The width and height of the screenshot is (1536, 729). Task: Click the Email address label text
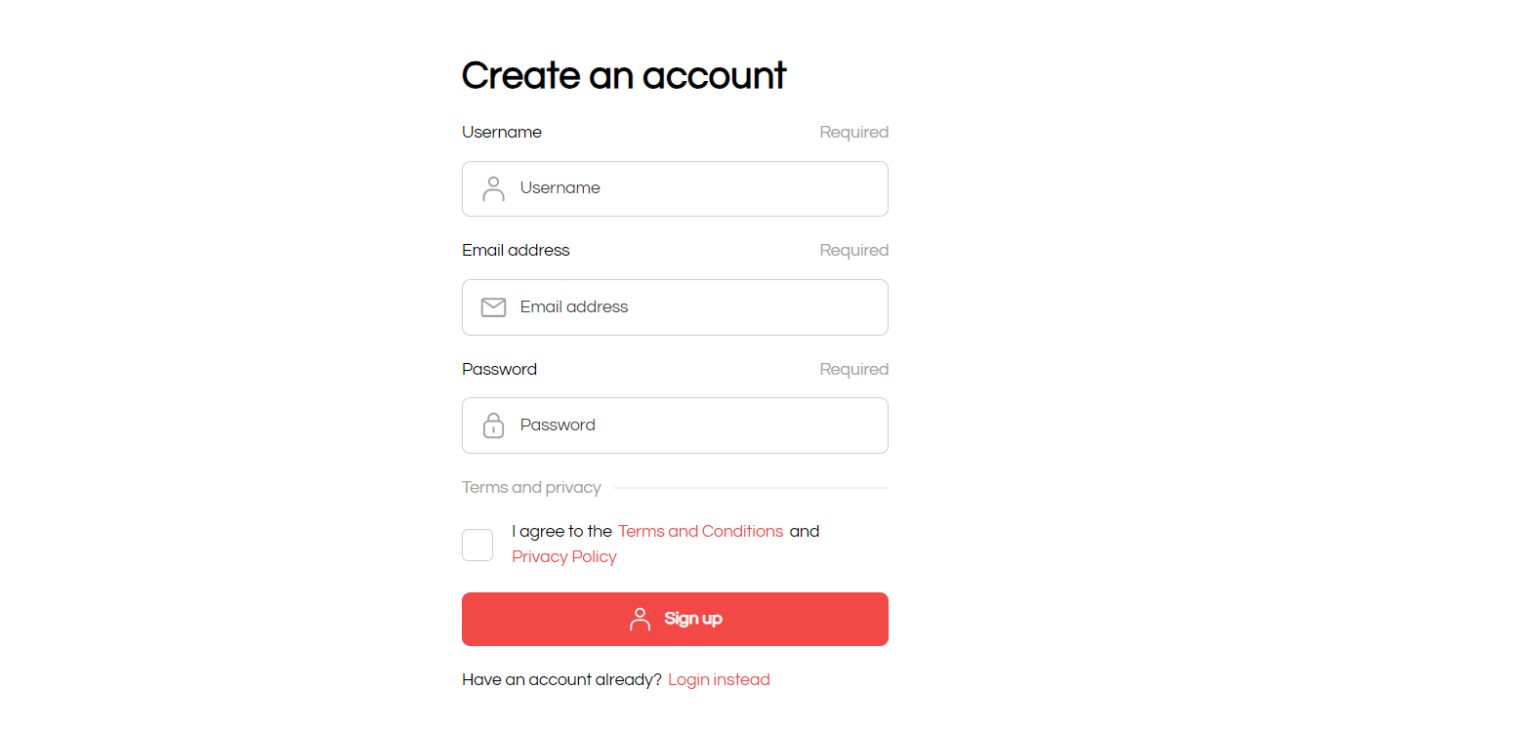(x=516, y=250)
